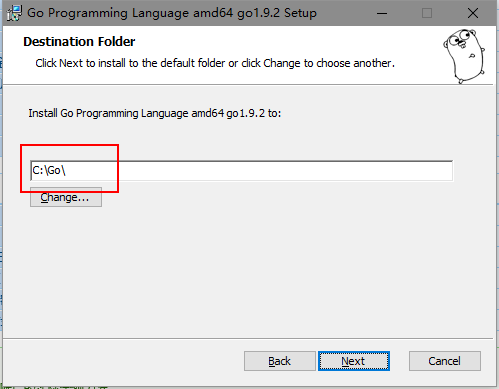
Task: Close the Go Setup dialog
Action: coord(473,13)
